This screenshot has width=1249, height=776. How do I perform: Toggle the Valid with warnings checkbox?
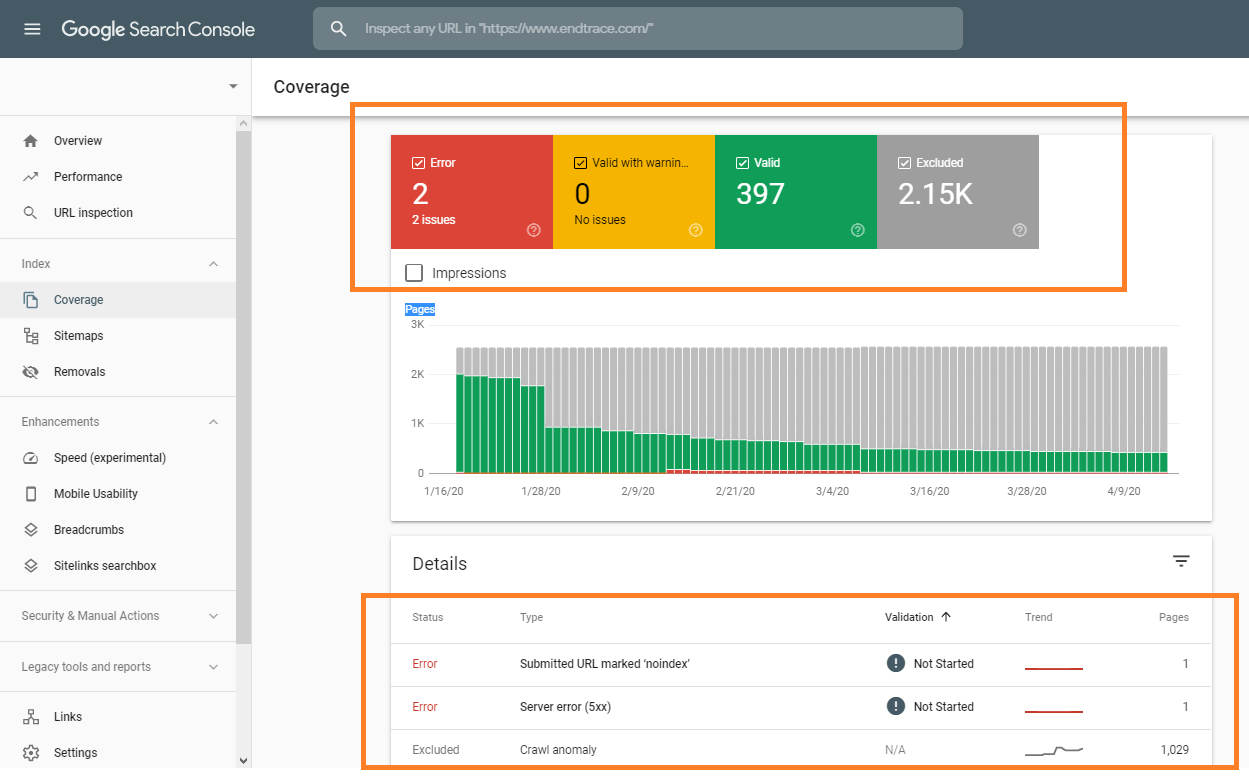click(x=580, y=163)
